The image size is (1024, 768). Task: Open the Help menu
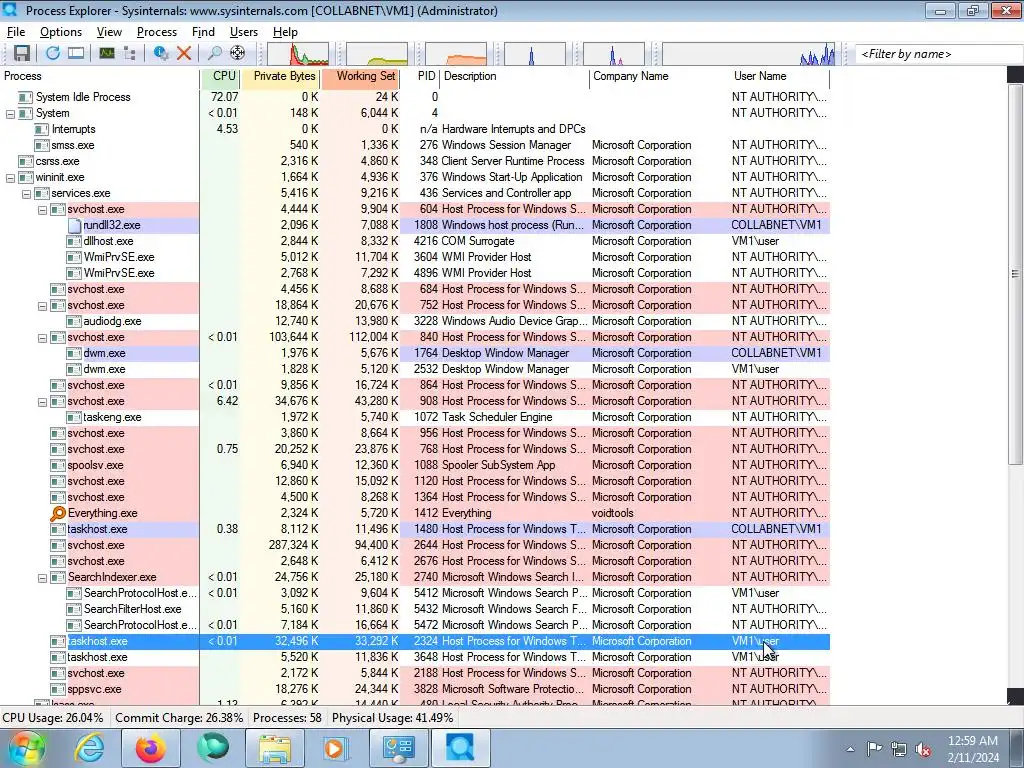click(x=285, y=32)
